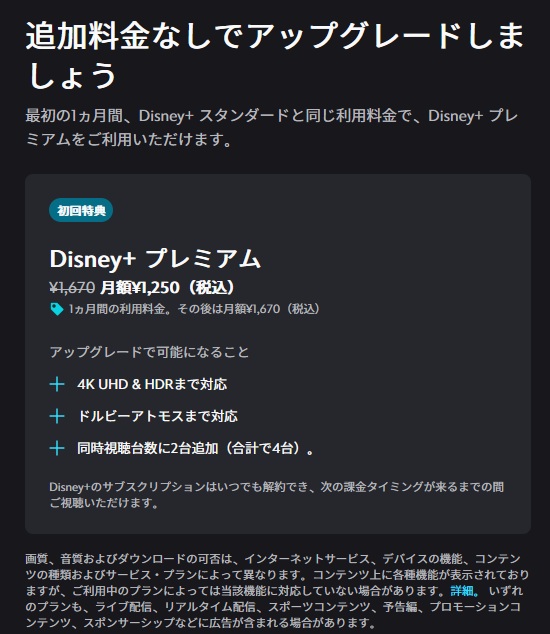
Task: Click the 4K UHD & HDRまで対応 feature
Action: point(152,384)
